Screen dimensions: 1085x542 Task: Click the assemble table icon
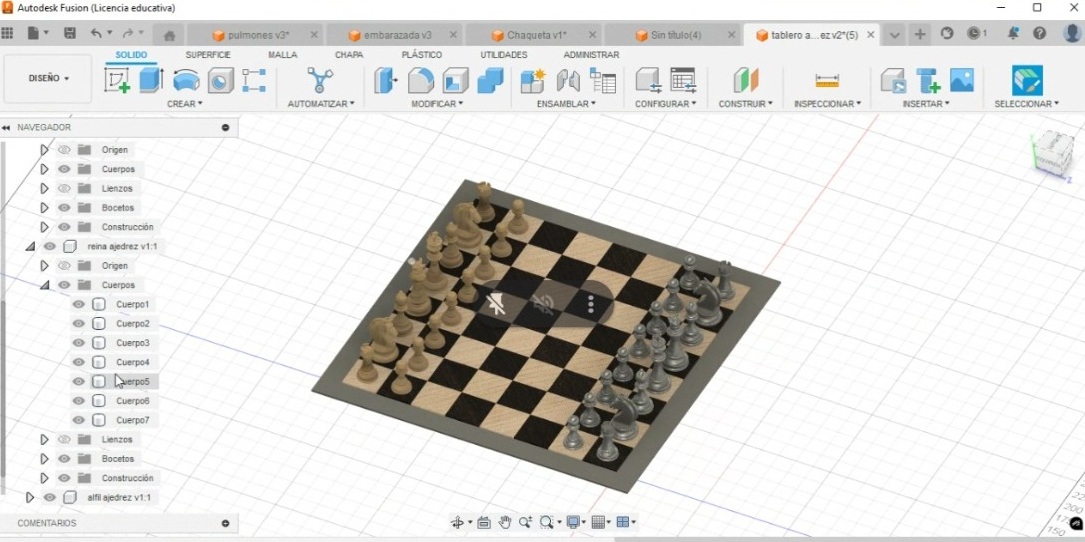point(603,80)
